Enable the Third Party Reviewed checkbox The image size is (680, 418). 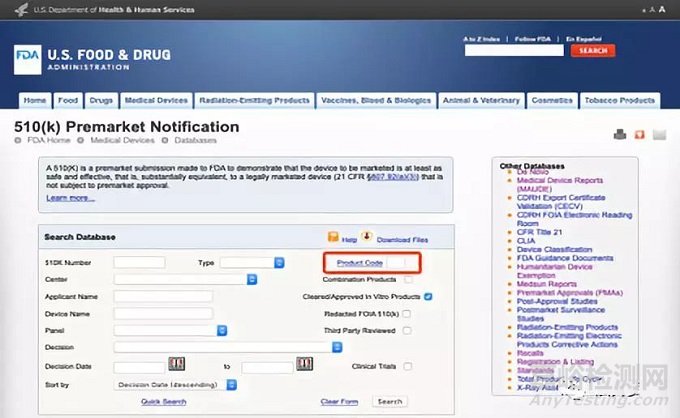click(407, 330)
